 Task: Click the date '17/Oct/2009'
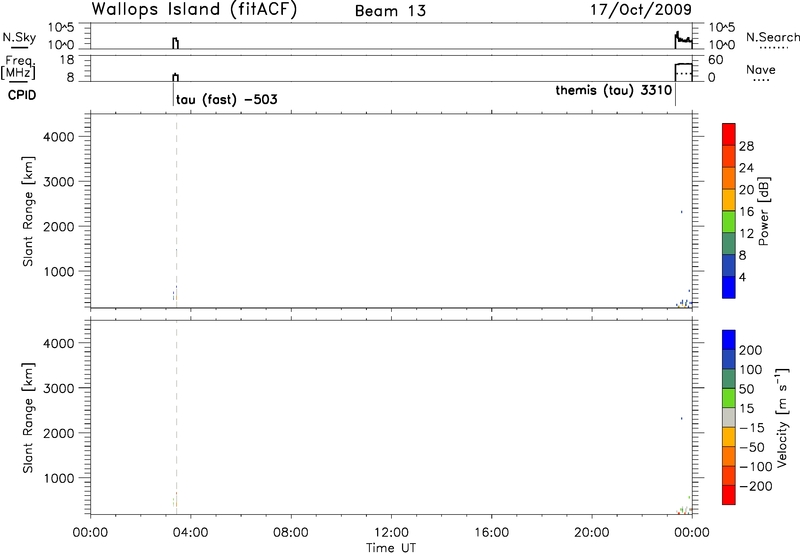(641, 10)
